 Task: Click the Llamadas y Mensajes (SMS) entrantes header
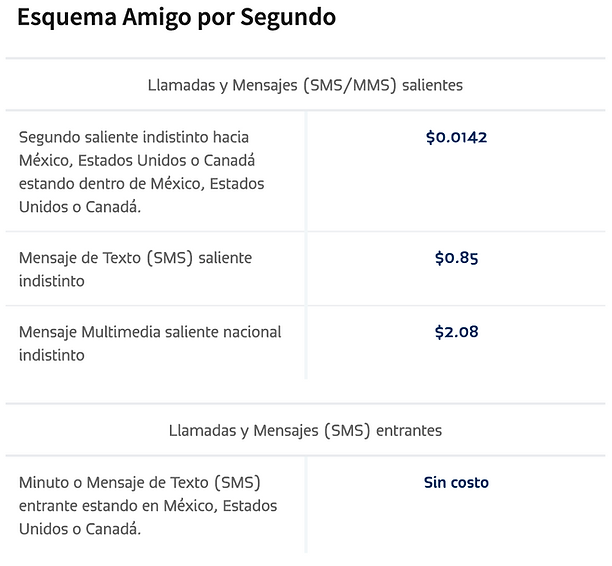(x=305, y=431)
